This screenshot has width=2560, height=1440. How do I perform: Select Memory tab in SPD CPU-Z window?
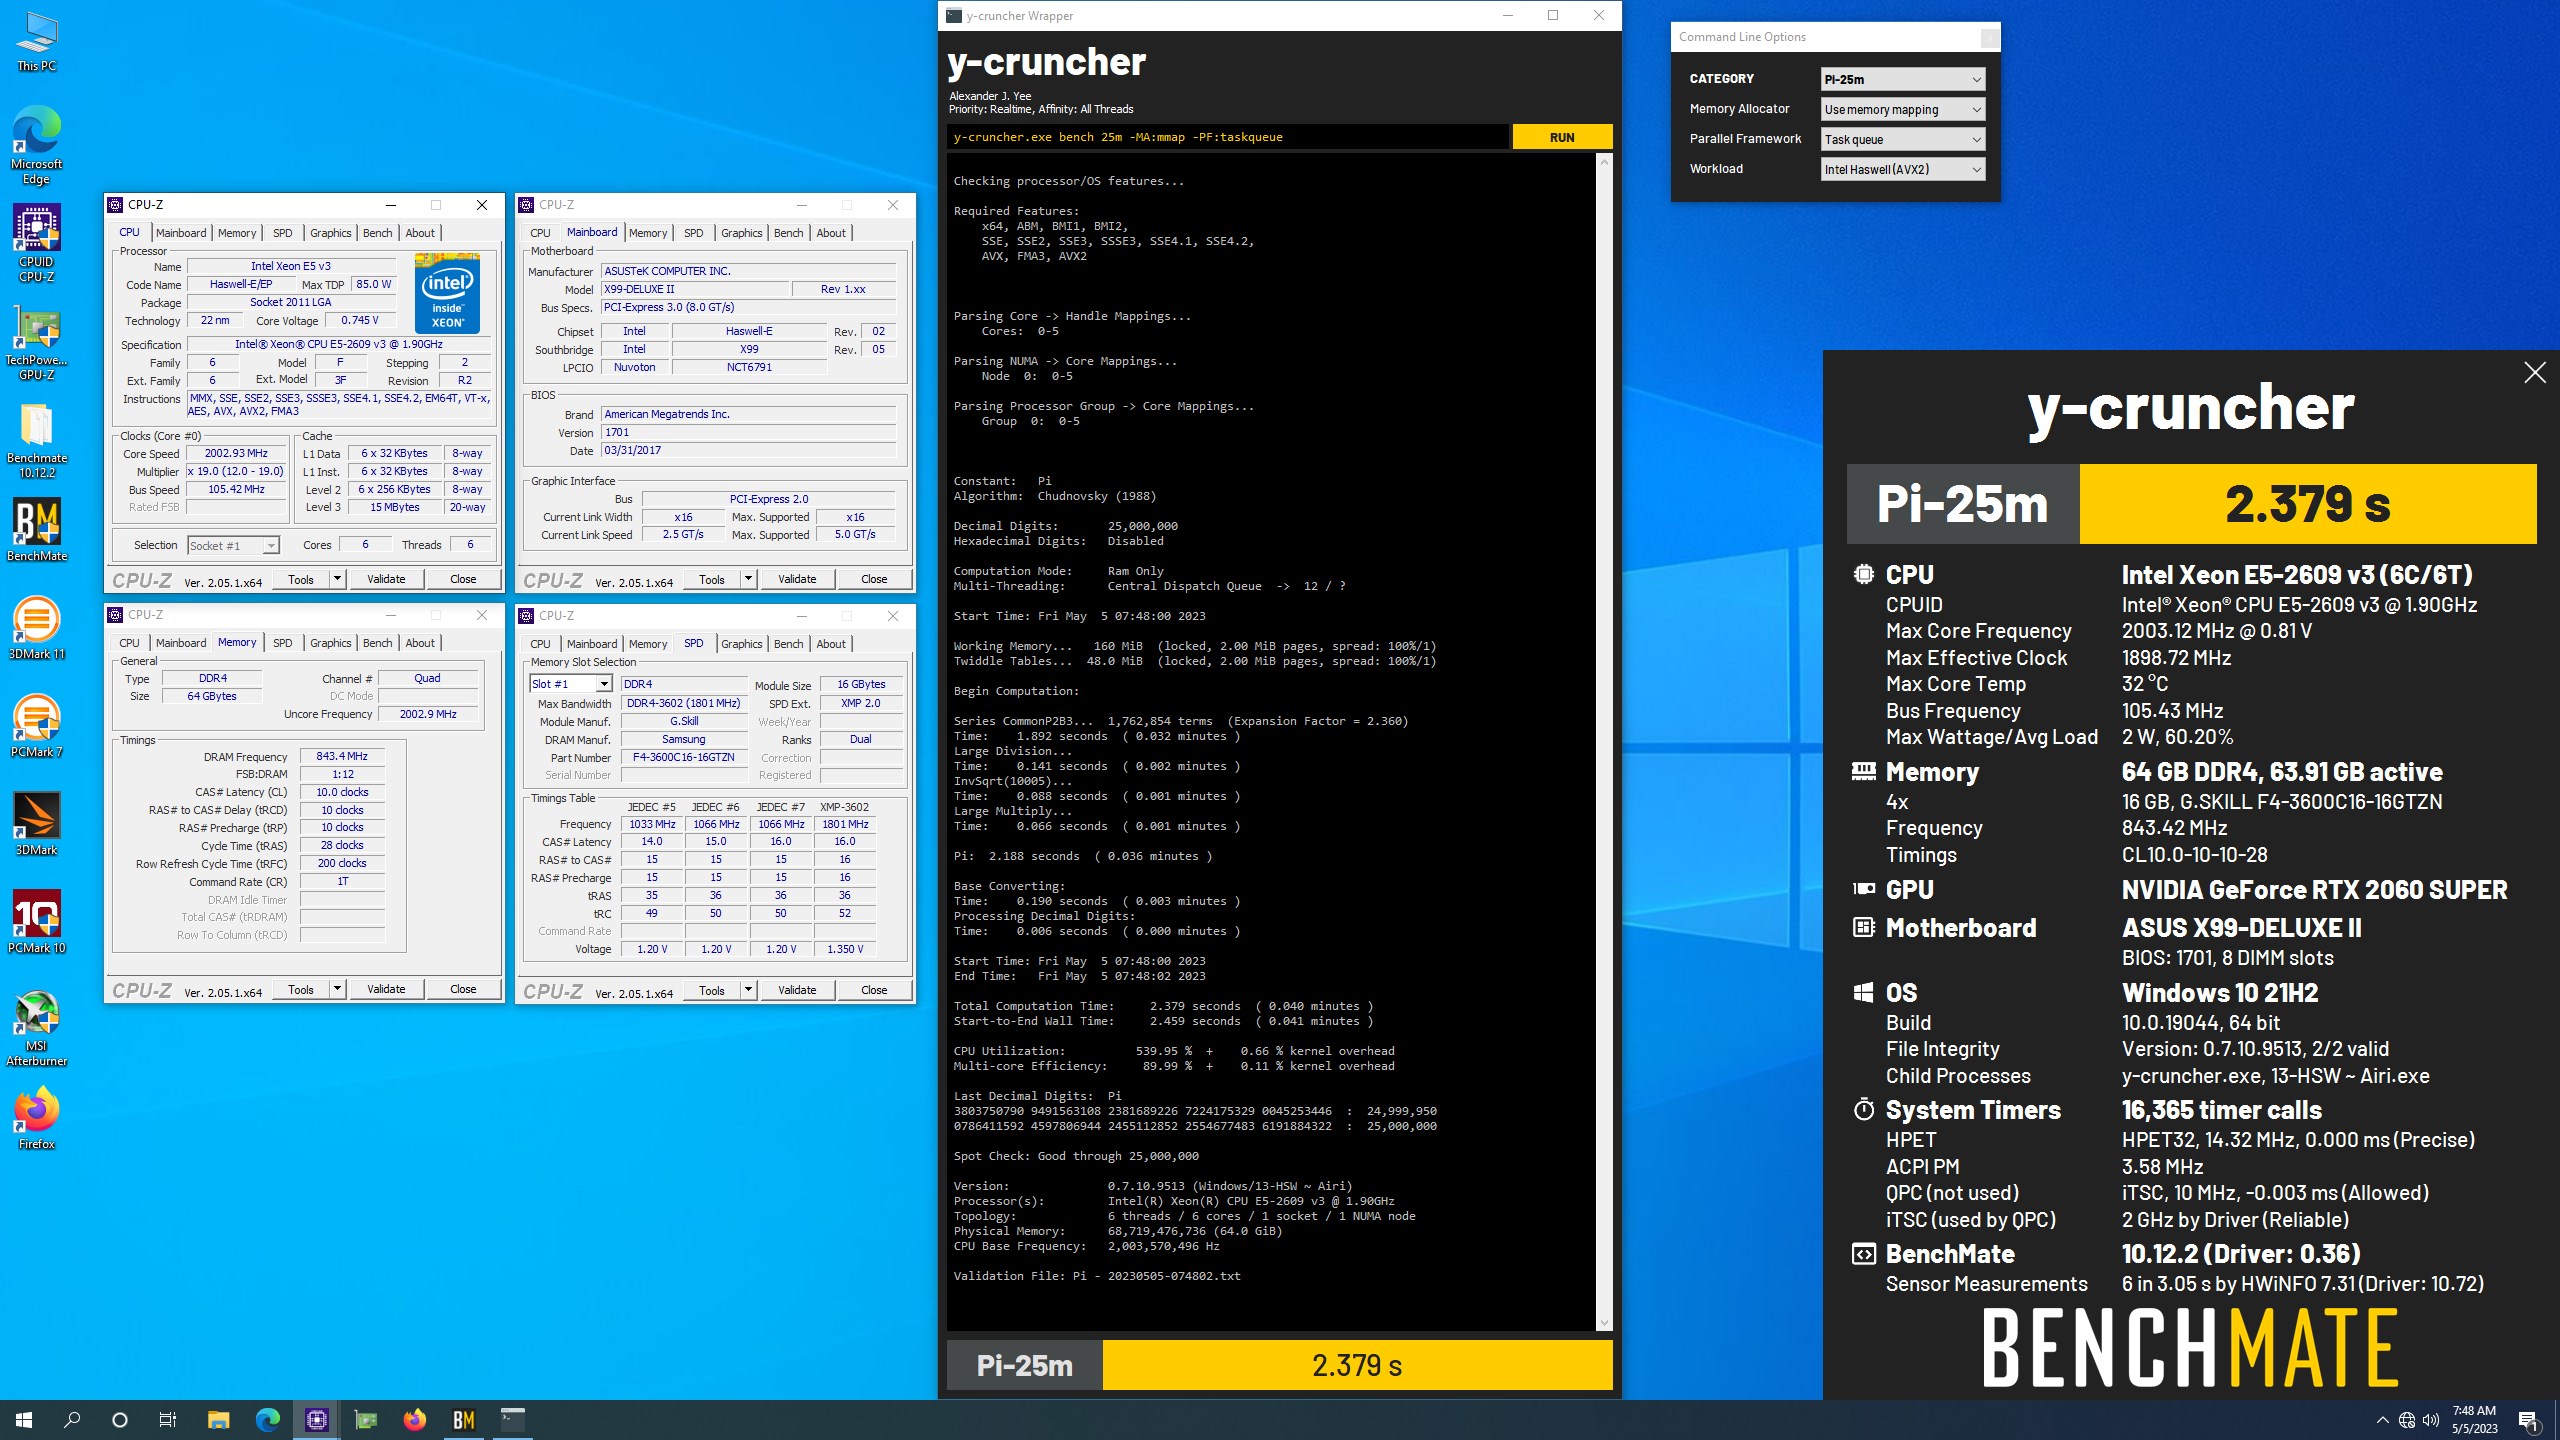tap(648, 644)
